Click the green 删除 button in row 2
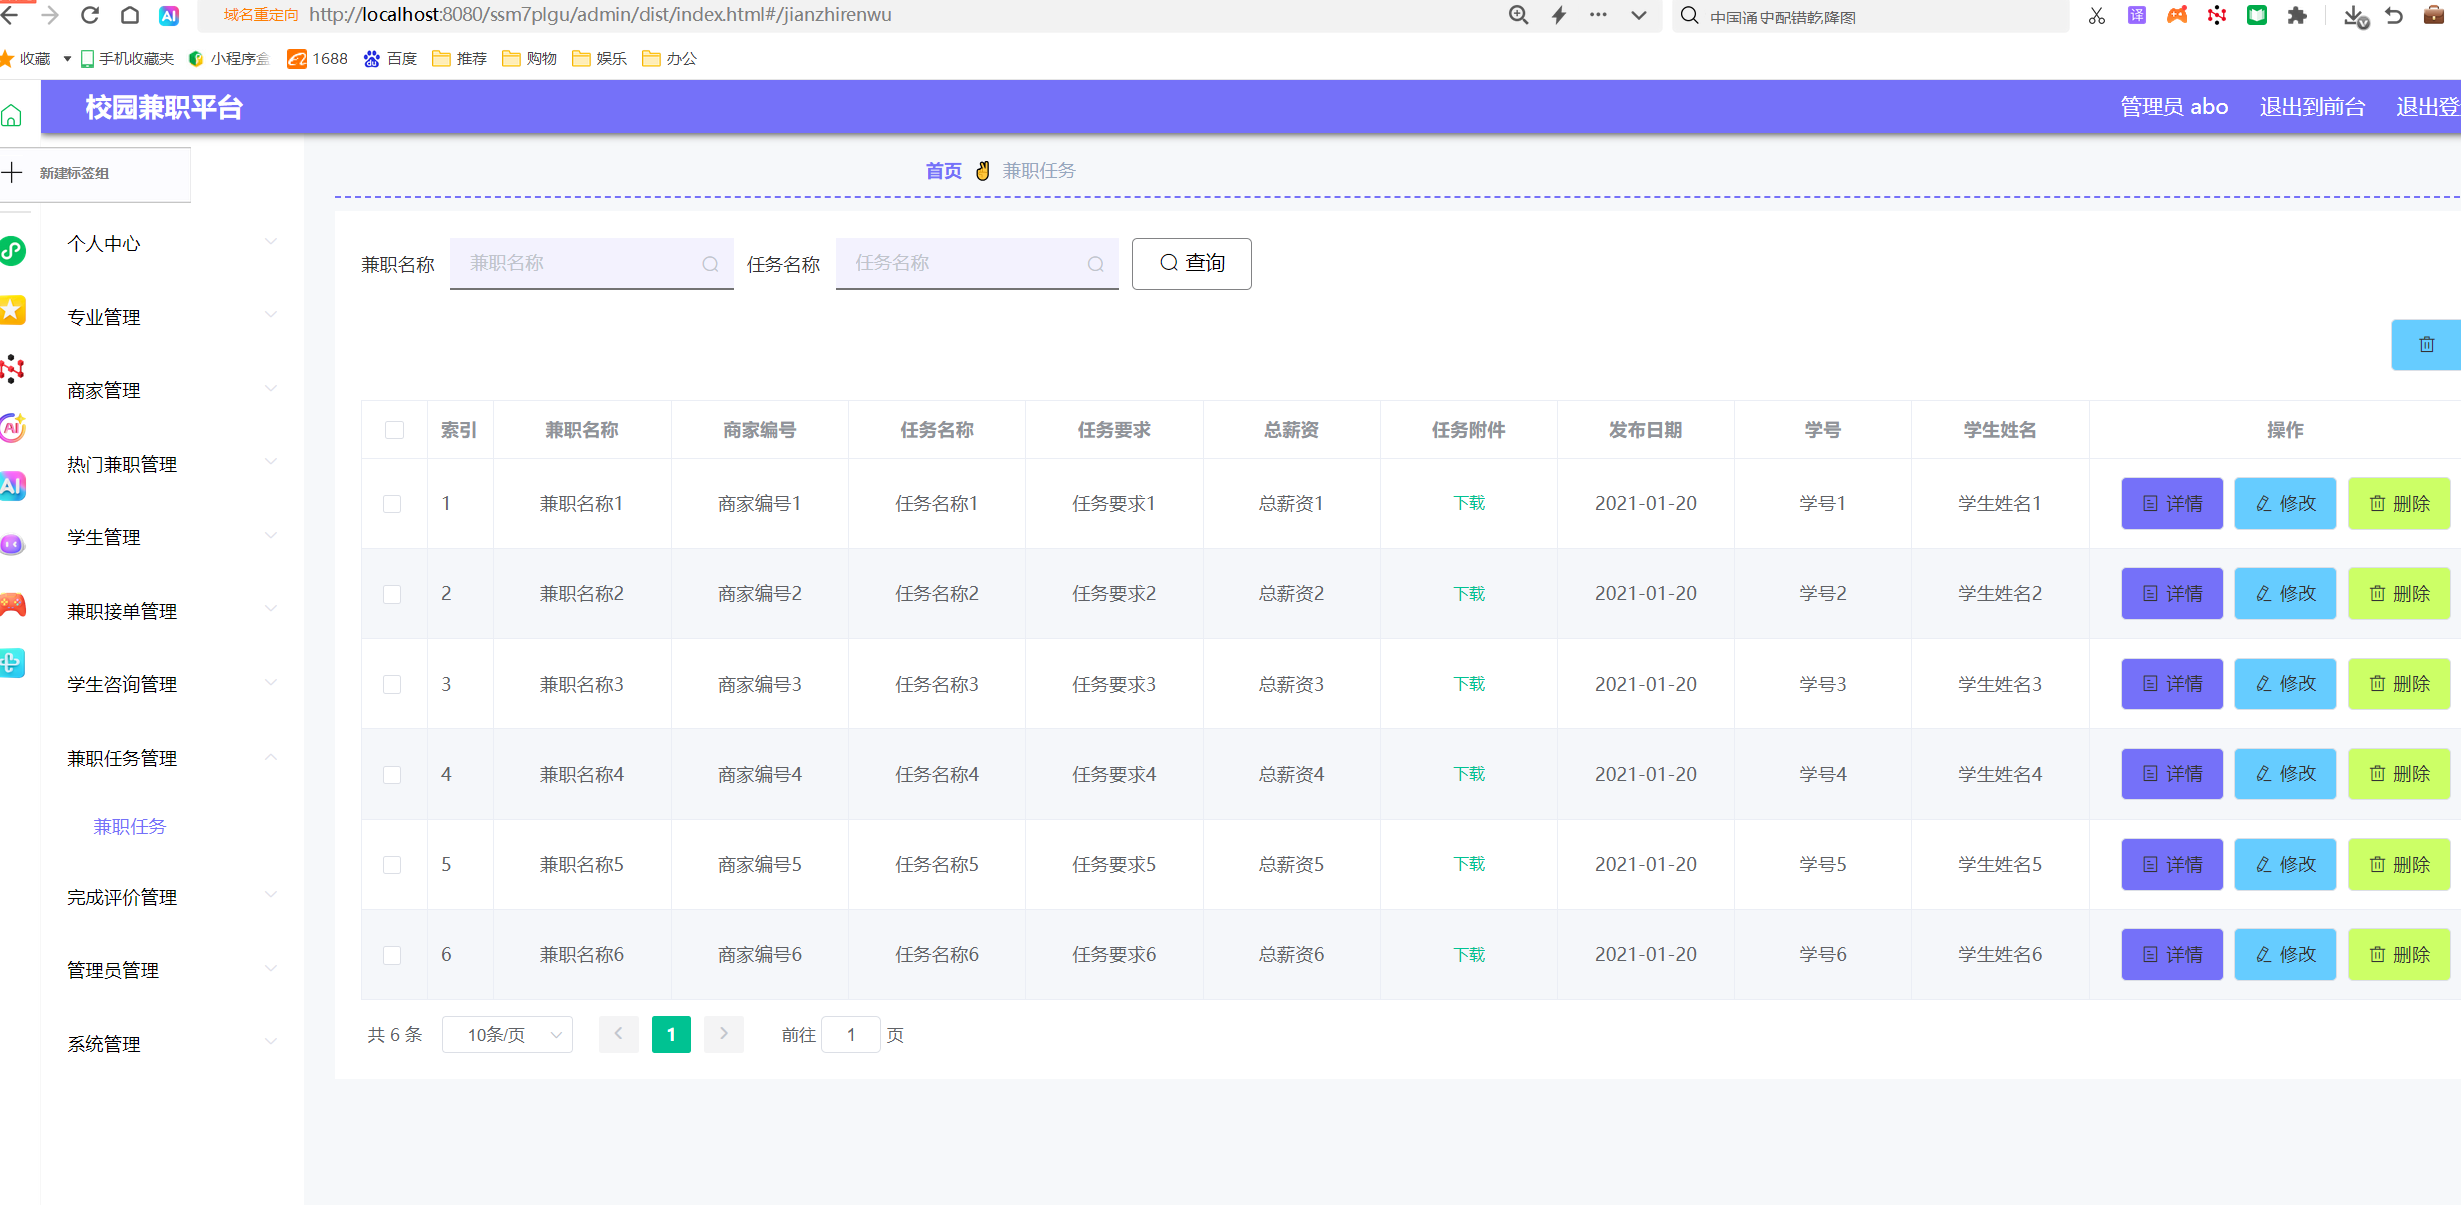 2398,594
